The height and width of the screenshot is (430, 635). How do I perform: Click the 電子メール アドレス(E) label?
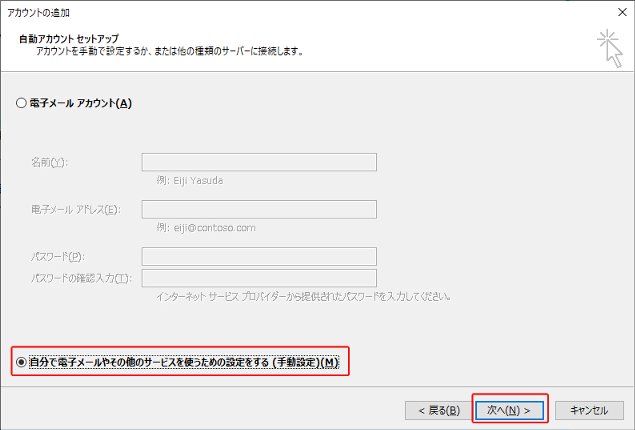(x=76, y=209)
